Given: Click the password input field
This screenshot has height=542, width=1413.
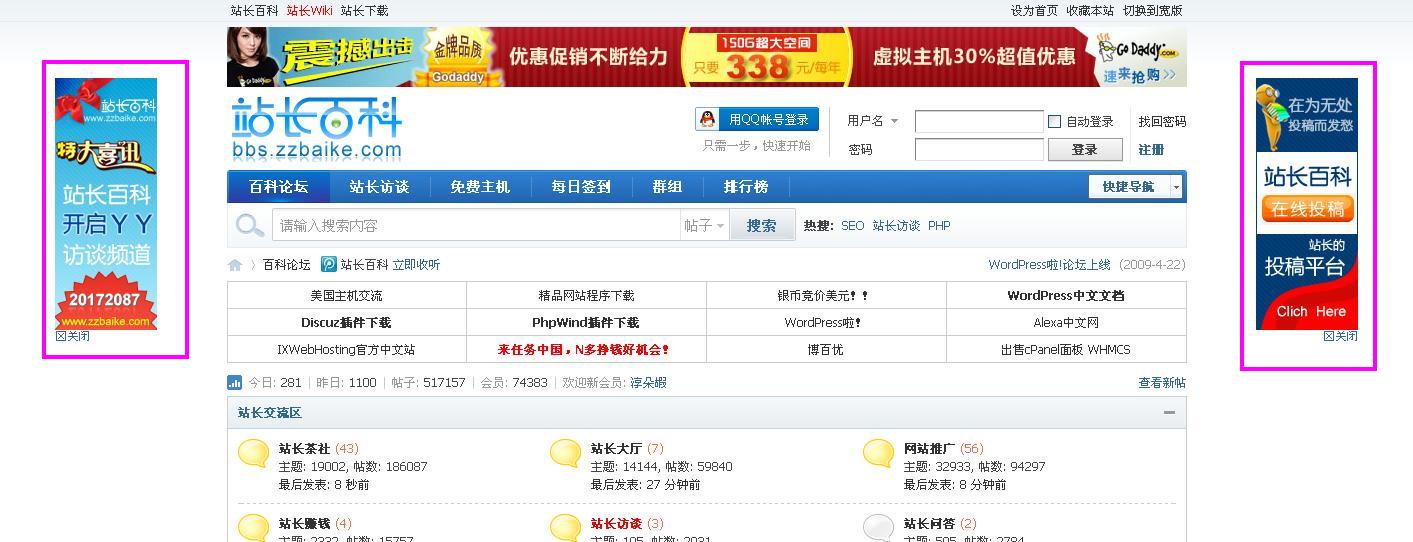Looking at the screenshot, I should coord(979,150).
